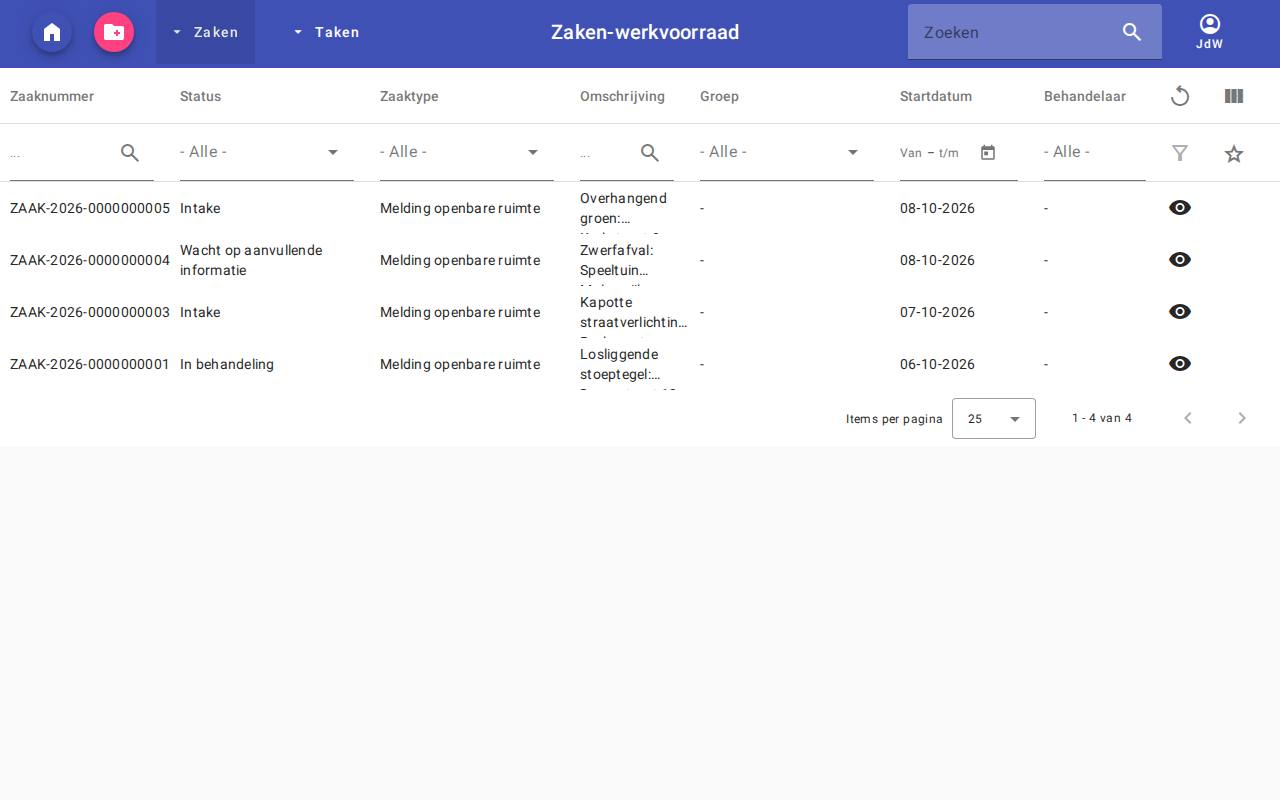1280x800 pixels.
Task: View case ZAAK-2026-0000000004 via the eye icon
Action: (1180, 260)
